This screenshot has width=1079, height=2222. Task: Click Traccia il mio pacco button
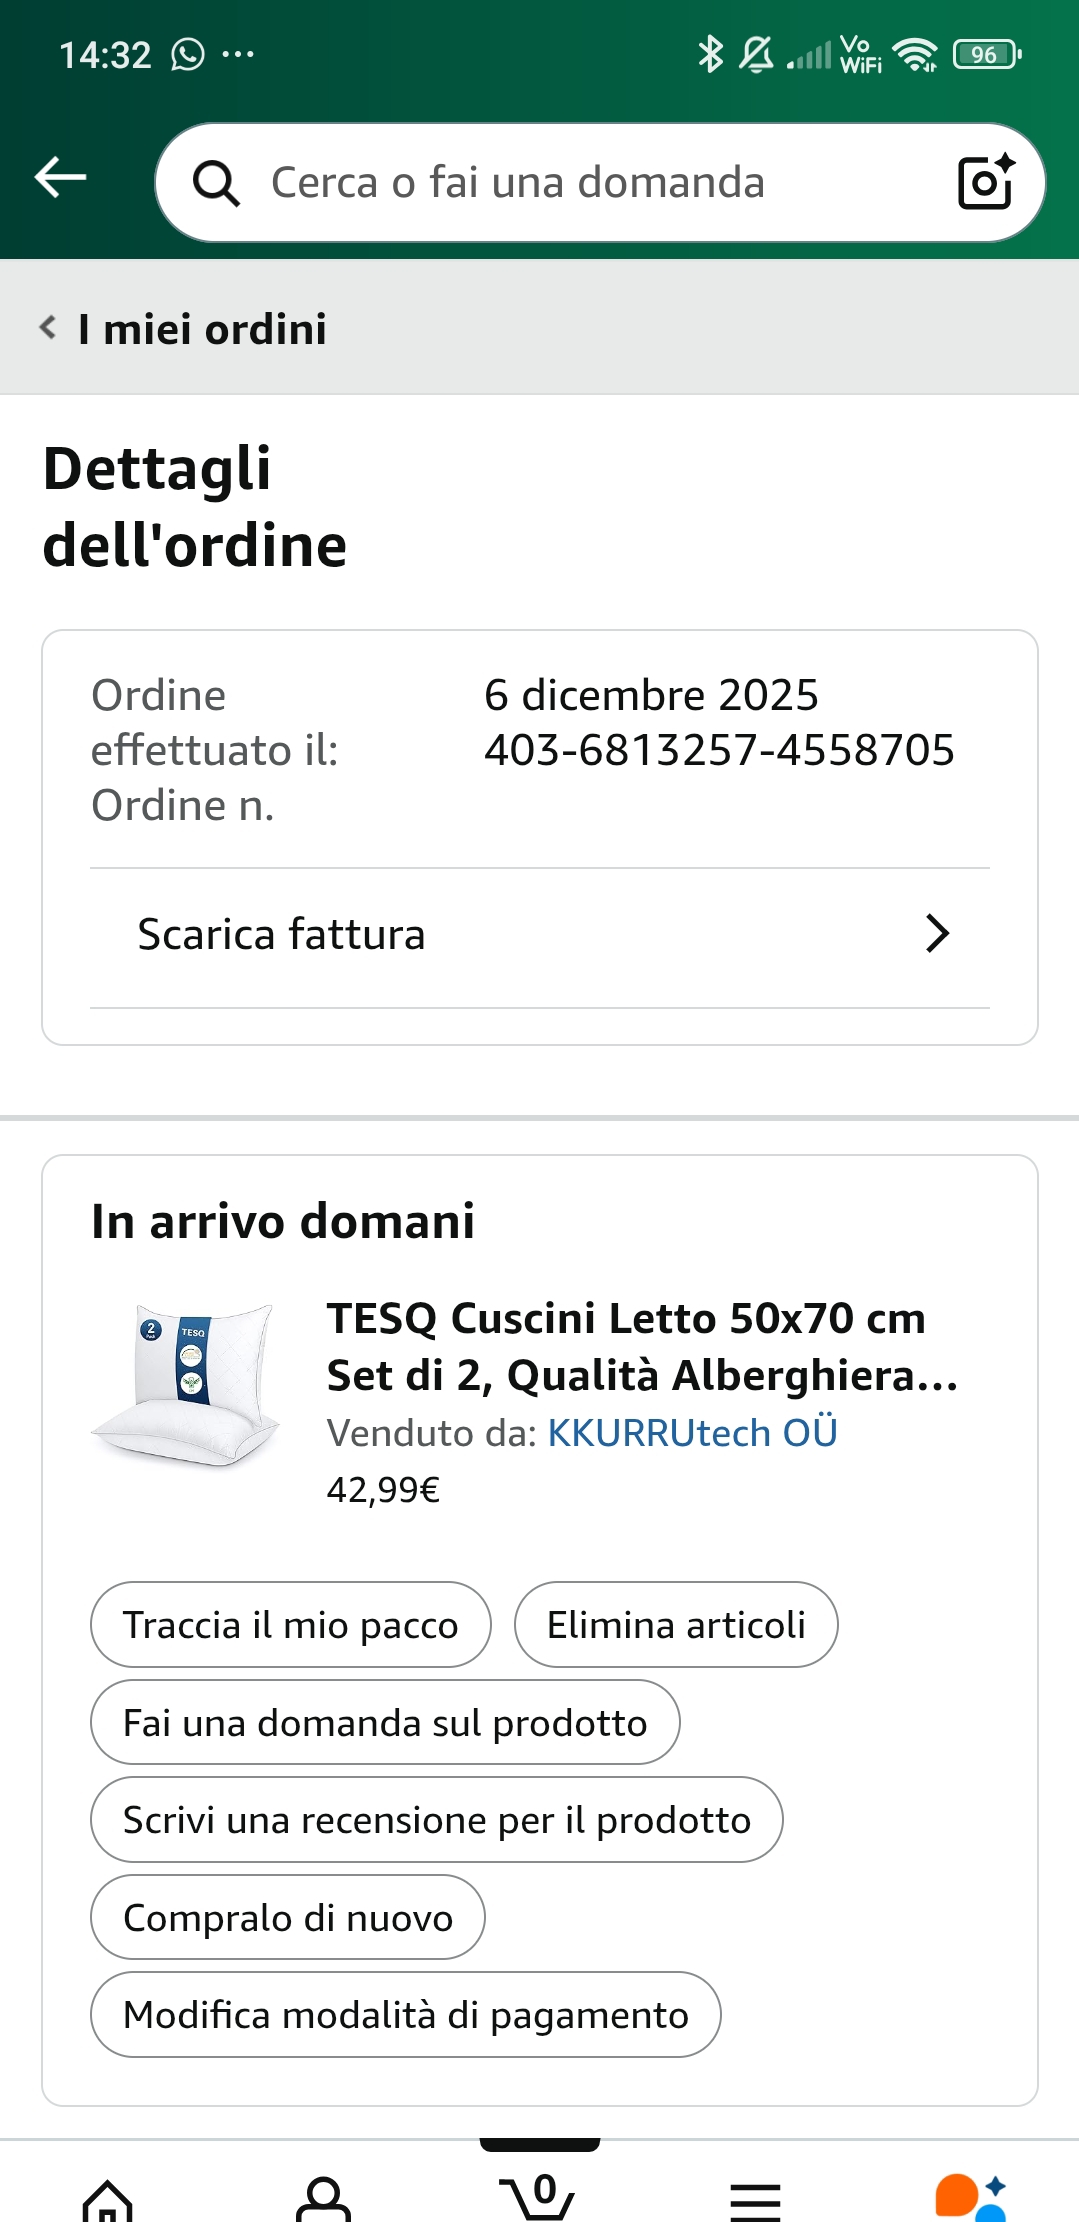click(x=290, y=1625)
